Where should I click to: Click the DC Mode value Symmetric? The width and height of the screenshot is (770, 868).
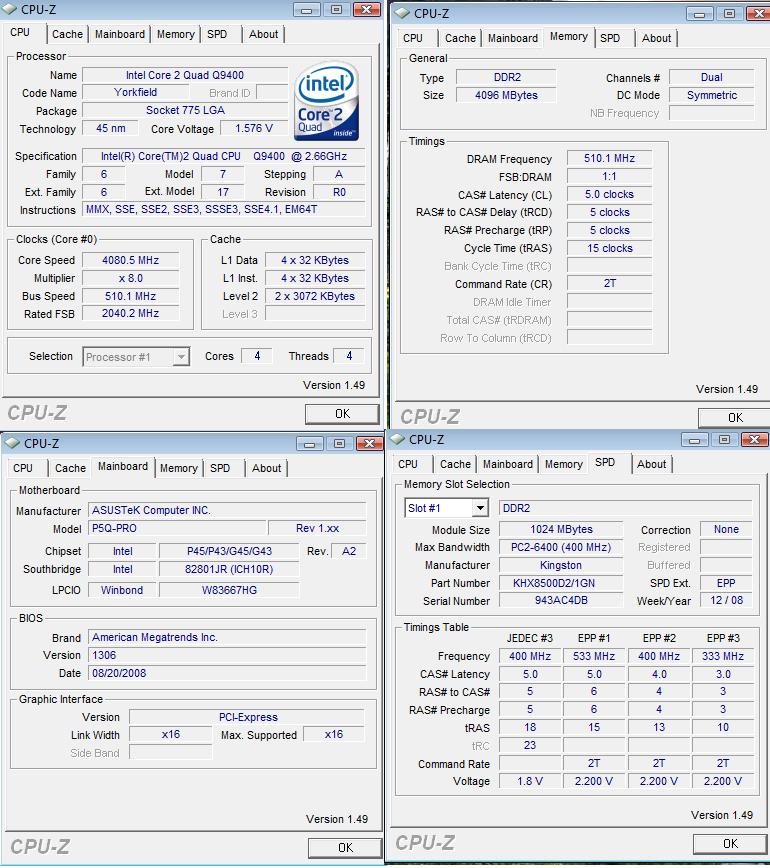[x=711, y=95]
